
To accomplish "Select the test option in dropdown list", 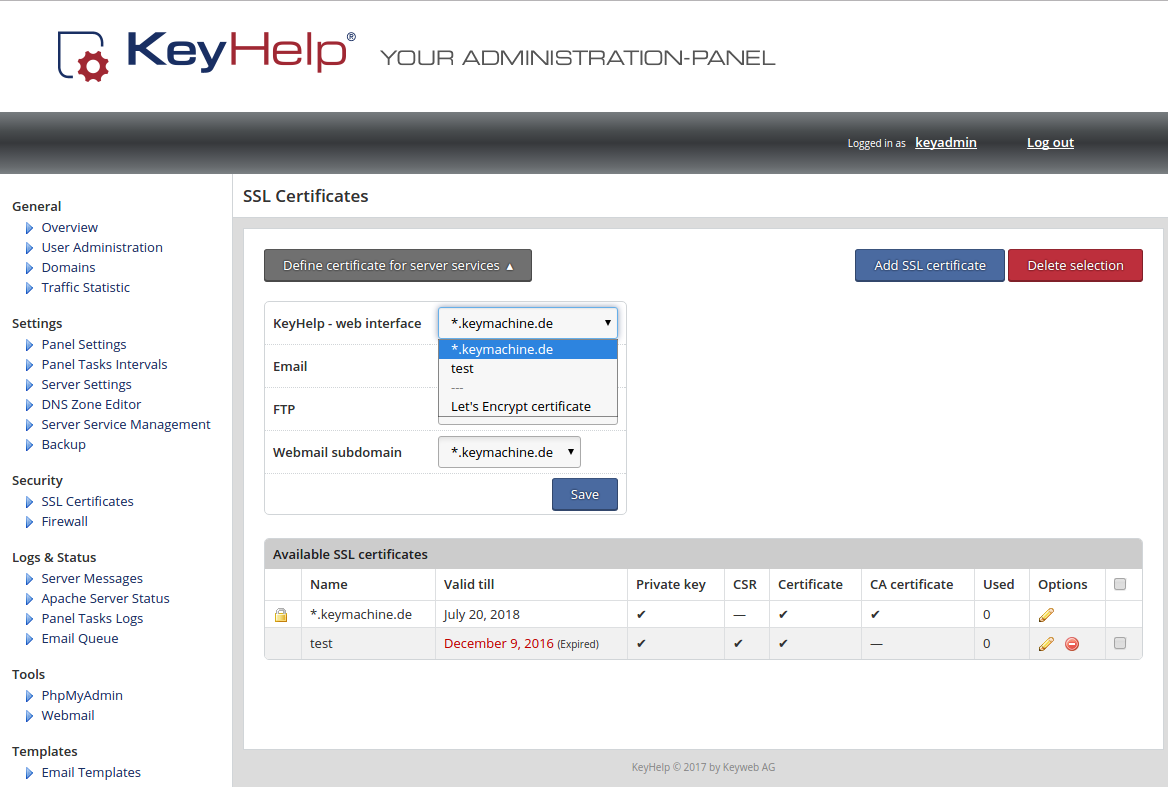I will tap(462, 368).
